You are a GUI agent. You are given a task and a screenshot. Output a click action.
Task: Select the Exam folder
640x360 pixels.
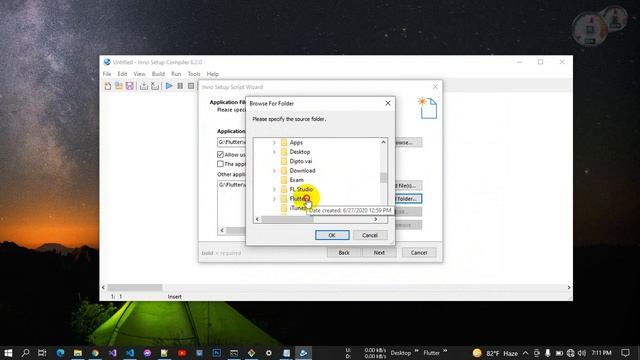coord(296,180)
